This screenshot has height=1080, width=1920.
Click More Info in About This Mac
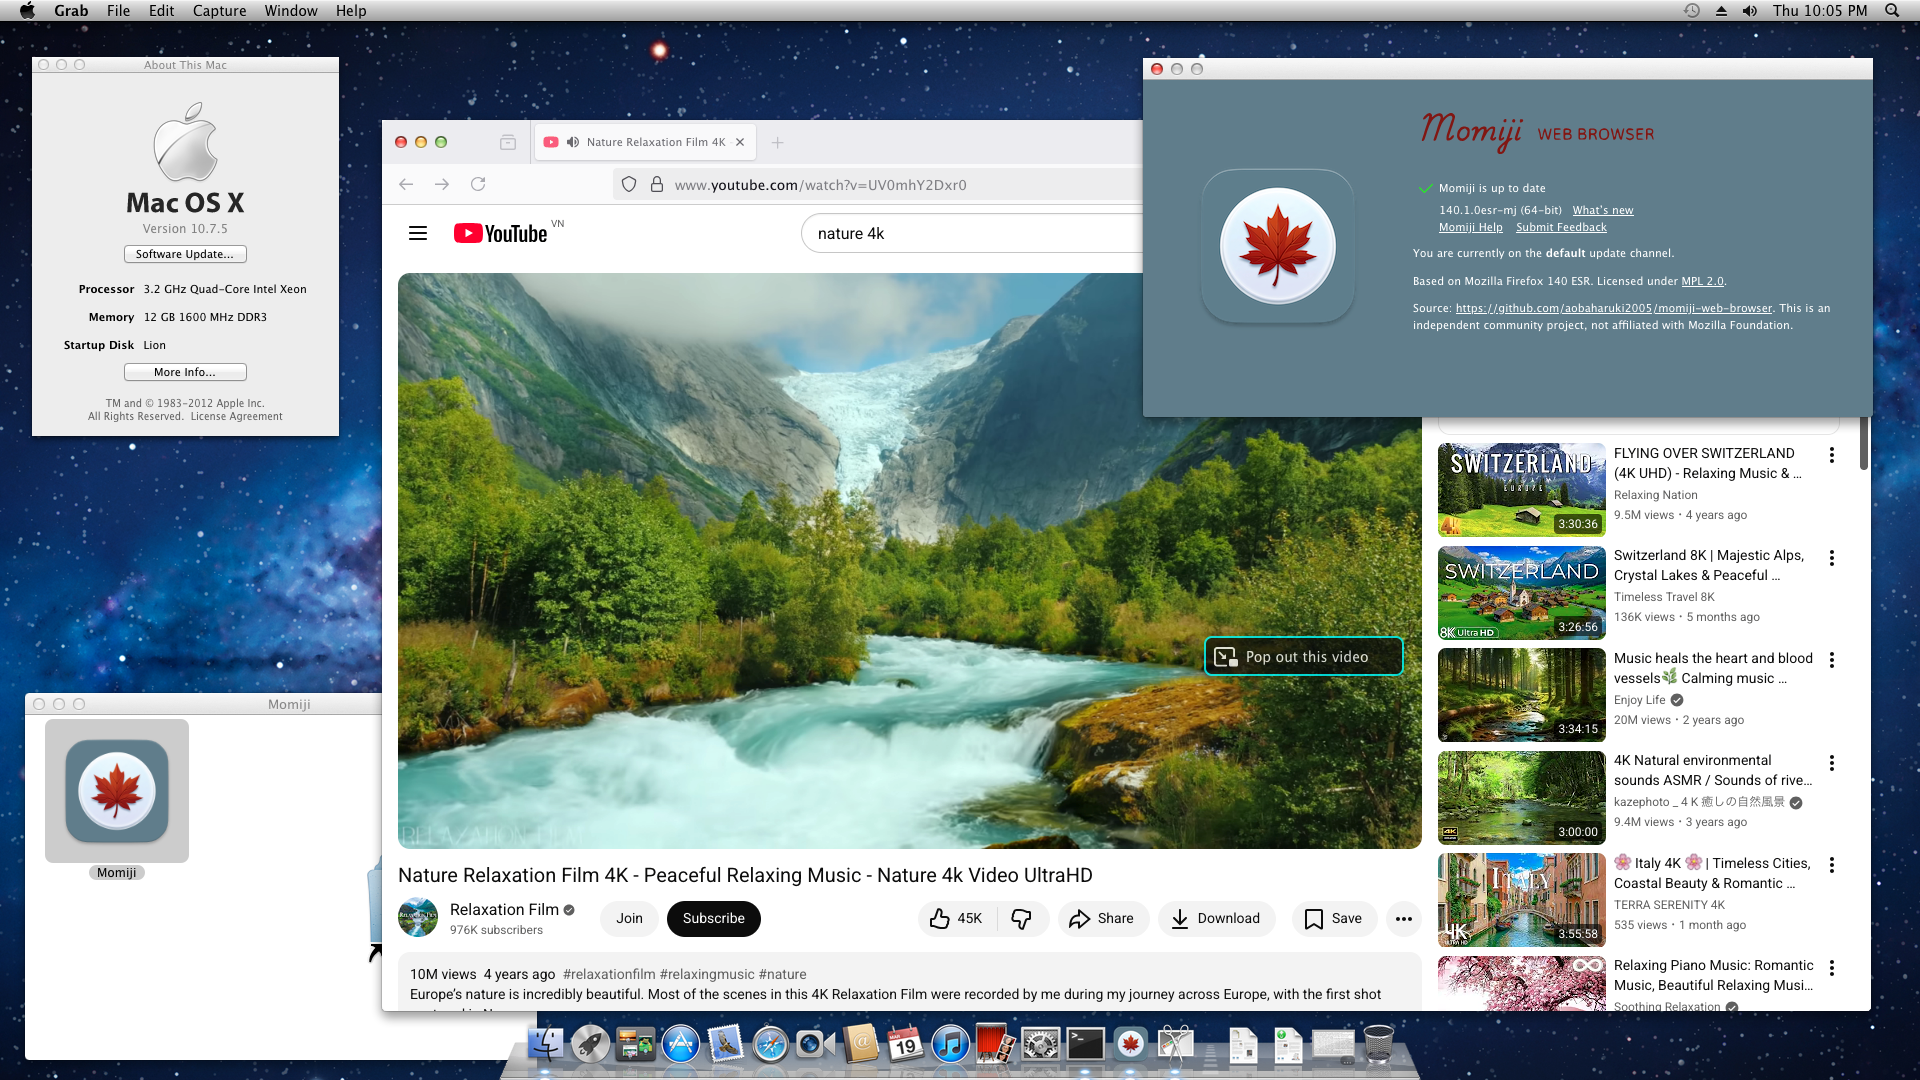tap(185, 372)
